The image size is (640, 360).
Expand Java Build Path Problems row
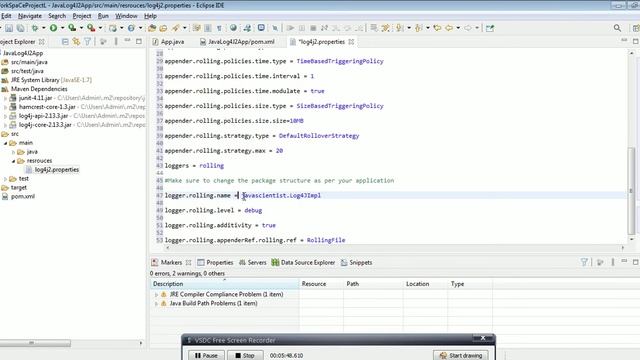pos(156,303)
